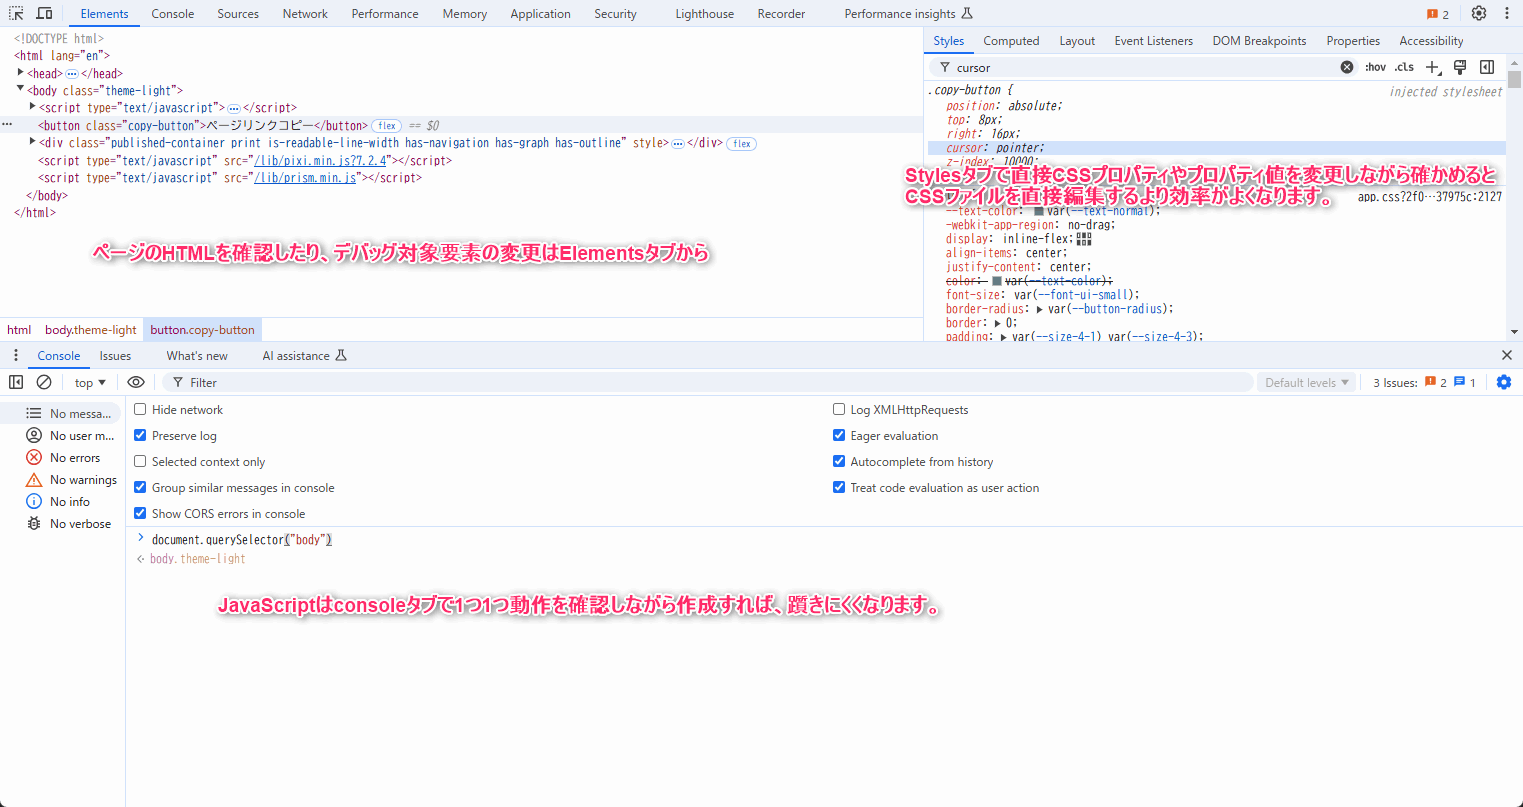Image resolution: width=1523 pixels, height=807 pixels.
Task: Check Selected context only
Action: 140,461
